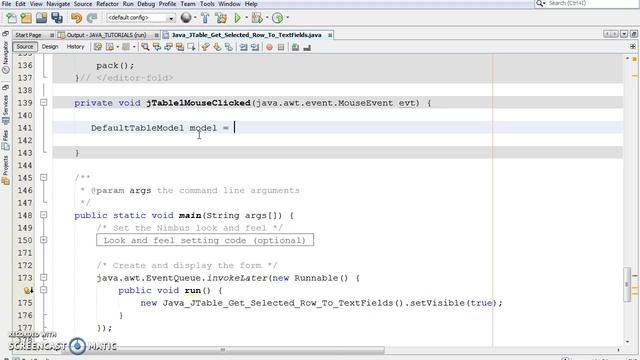
Task: Open the Files side panel
Action: [5, 141]
